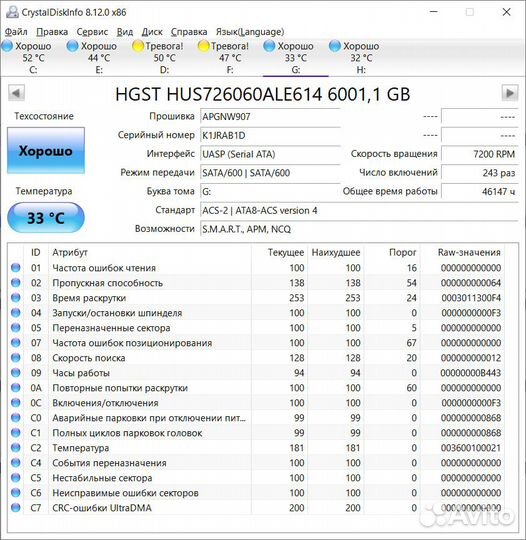The image size is (526, 540).
Task: Click the transfer mode field SATA/600
Action: tap(270, 173)
